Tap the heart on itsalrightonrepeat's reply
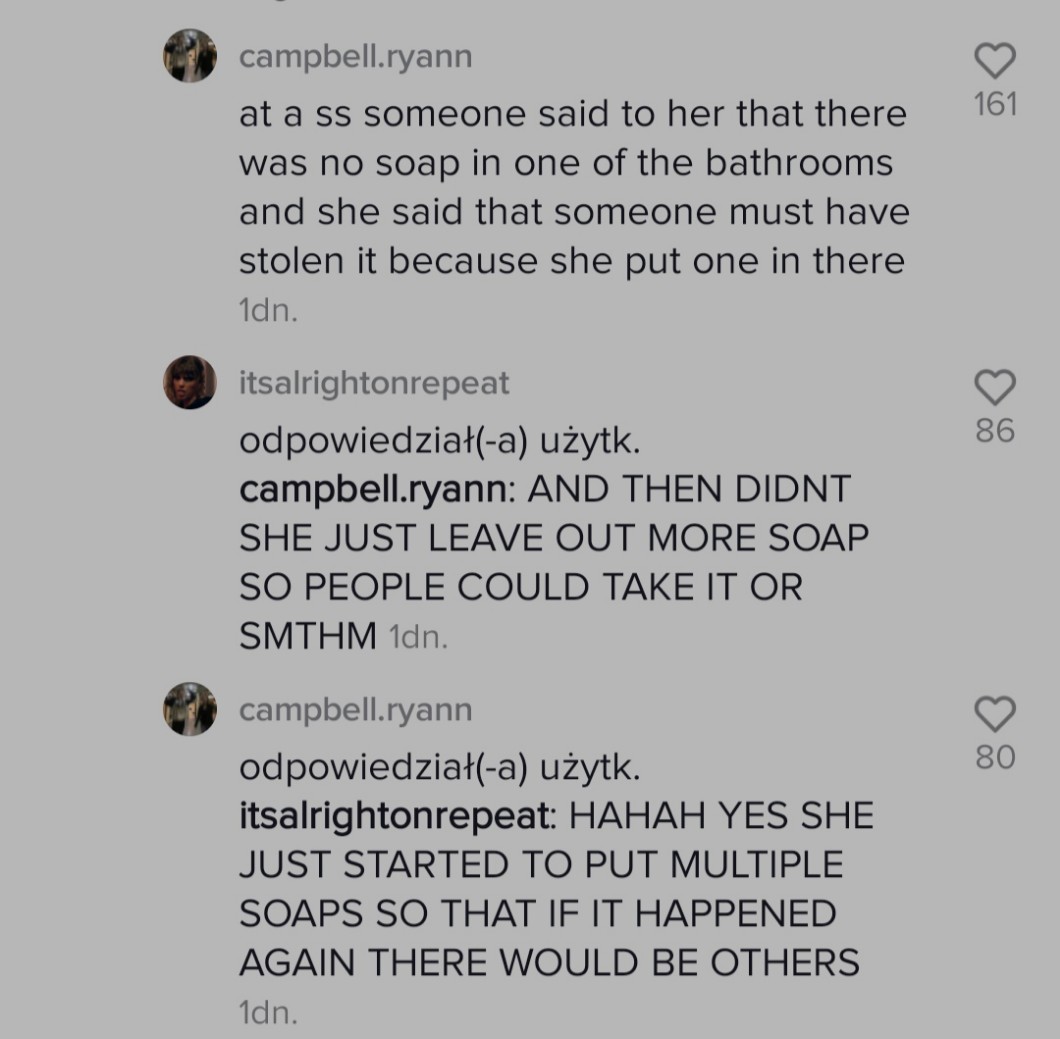Image resolution: width=1060 pixels, height=1039 pixels. [994, 387]
